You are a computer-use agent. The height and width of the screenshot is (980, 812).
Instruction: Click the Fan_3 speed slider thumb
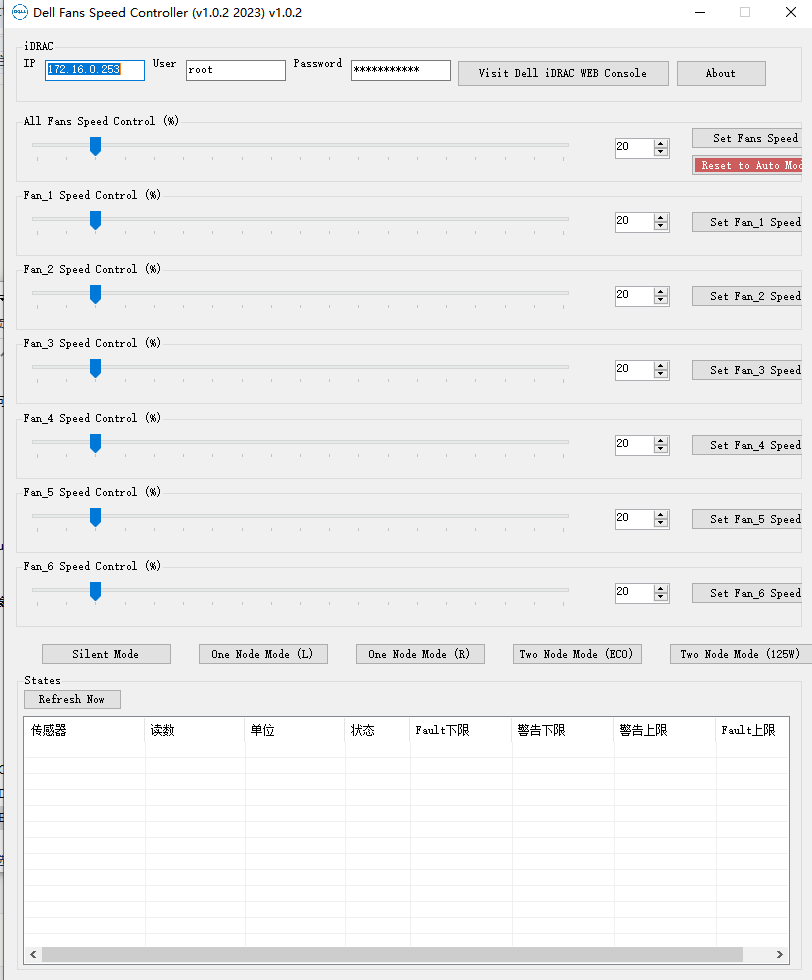click(x=96, y=368)
